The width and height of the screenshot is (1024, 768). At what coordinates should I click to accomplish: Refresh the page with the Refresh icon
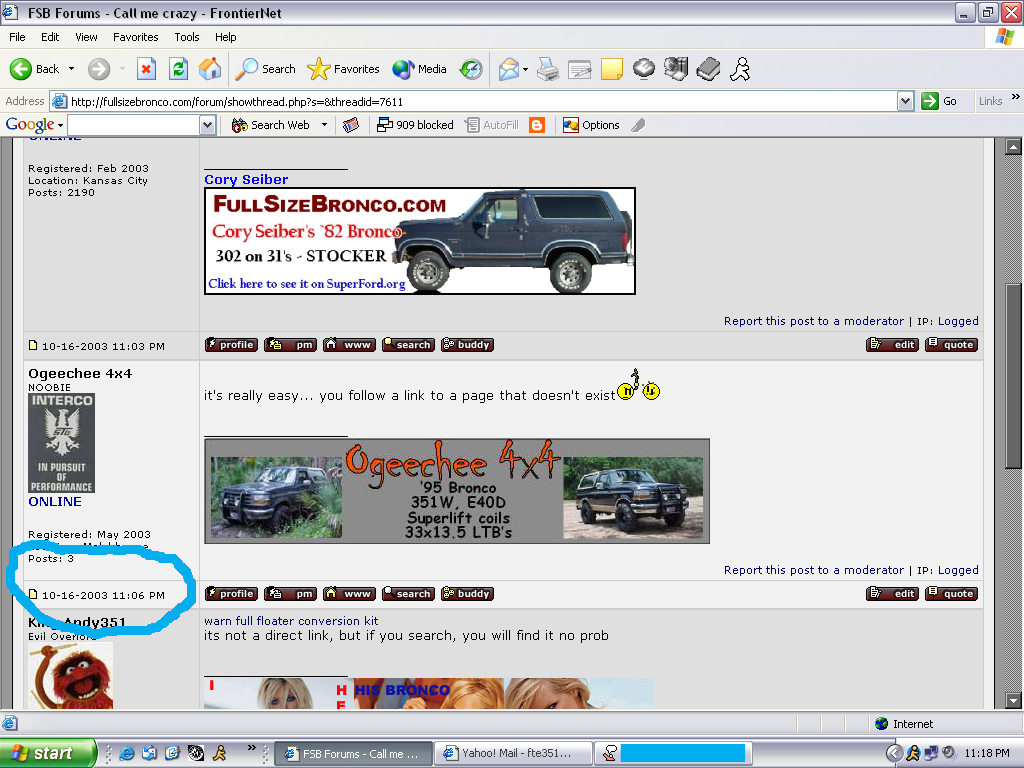[178, 69]
